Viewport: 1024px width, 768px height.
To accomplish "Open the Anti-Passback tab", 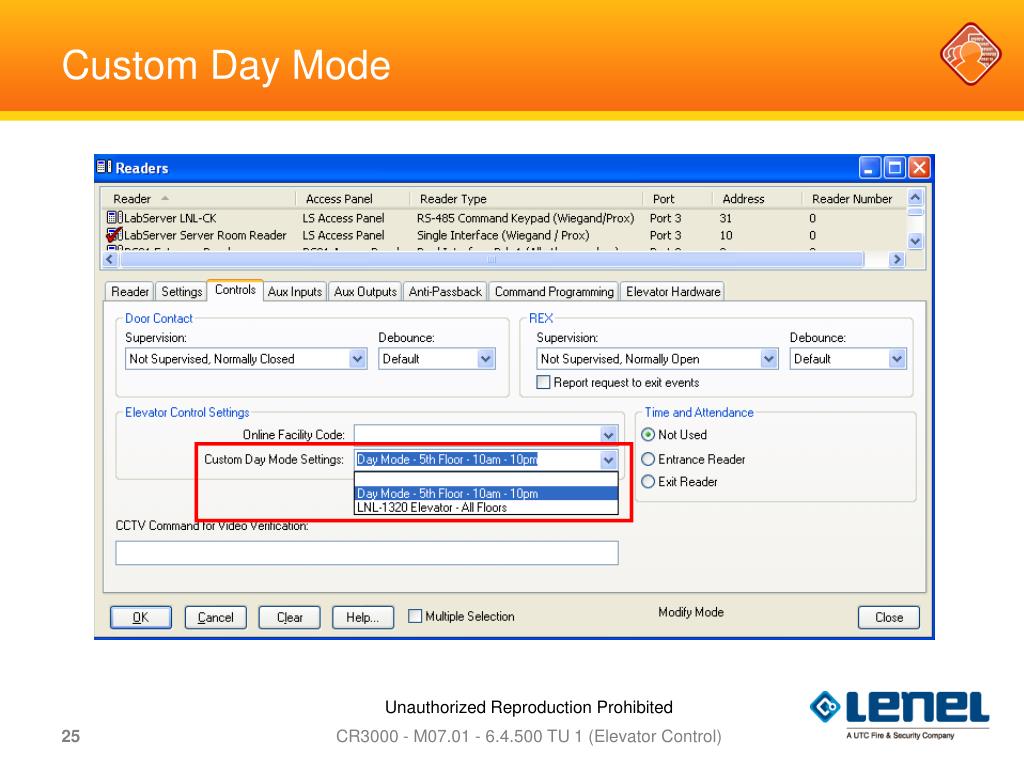I will 445,291.
